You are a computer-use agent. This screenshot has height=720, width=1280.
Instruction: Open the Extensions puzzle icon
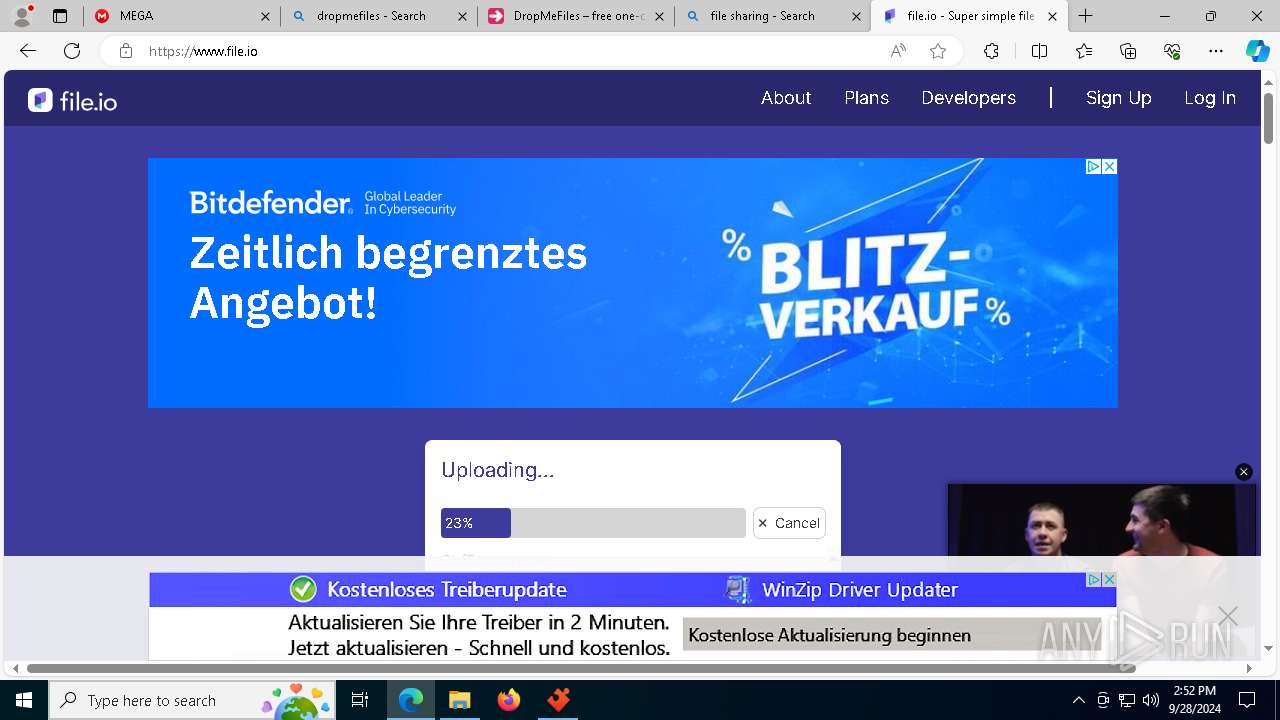point(991,51)
